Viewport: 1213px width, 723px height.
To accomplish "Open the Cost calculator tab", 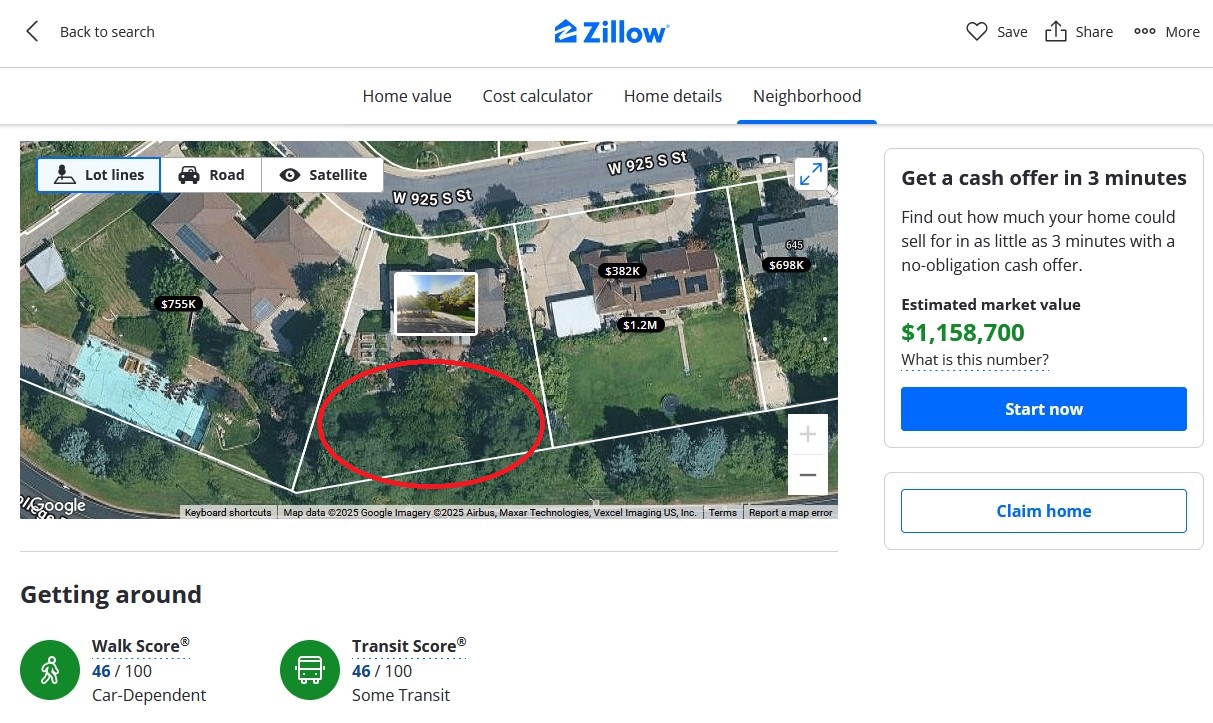I will pyautogui.click(x=538, y=96).
